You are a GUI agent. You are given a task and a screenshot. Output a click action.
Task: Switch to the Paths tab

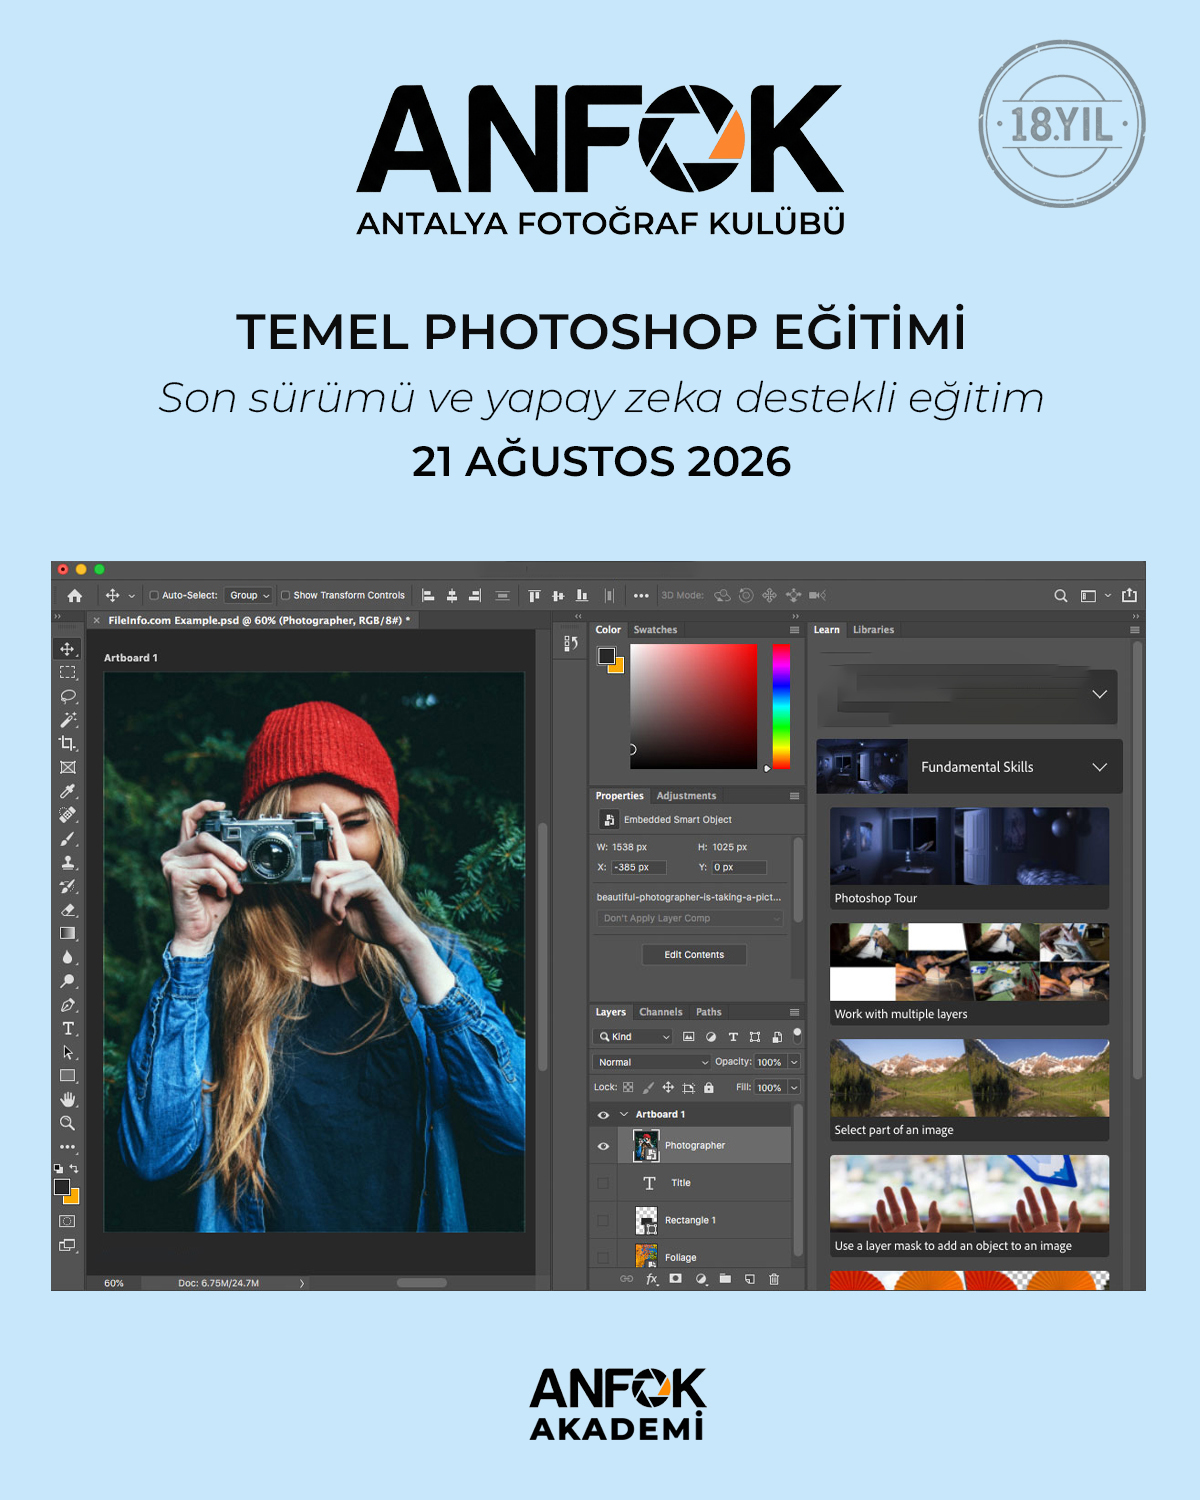(x=709, y=1012)
